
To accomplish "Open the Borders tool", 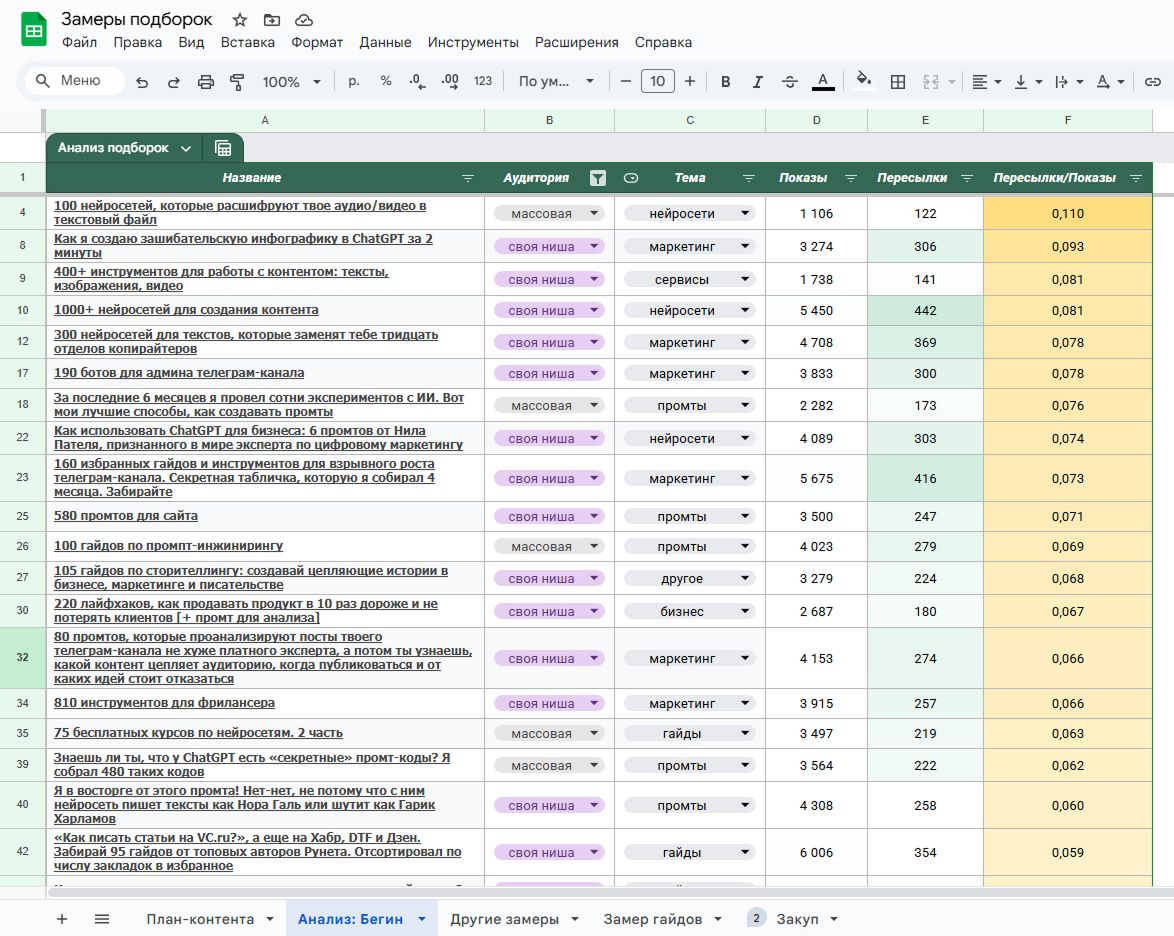I will [898, 82].
